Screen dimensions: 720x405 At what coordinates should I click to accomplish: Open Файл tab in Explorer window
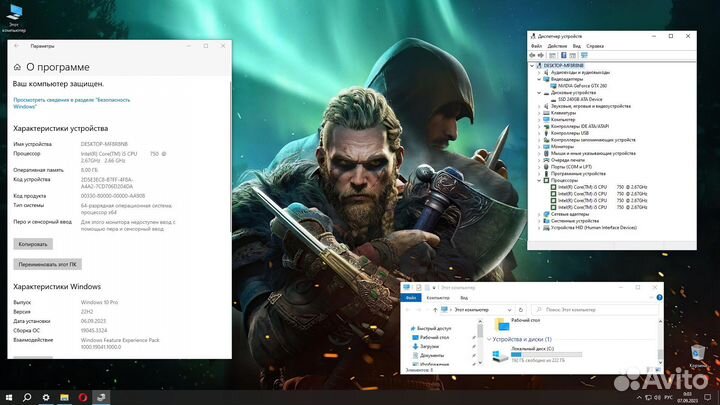click(x=411, y=298)
